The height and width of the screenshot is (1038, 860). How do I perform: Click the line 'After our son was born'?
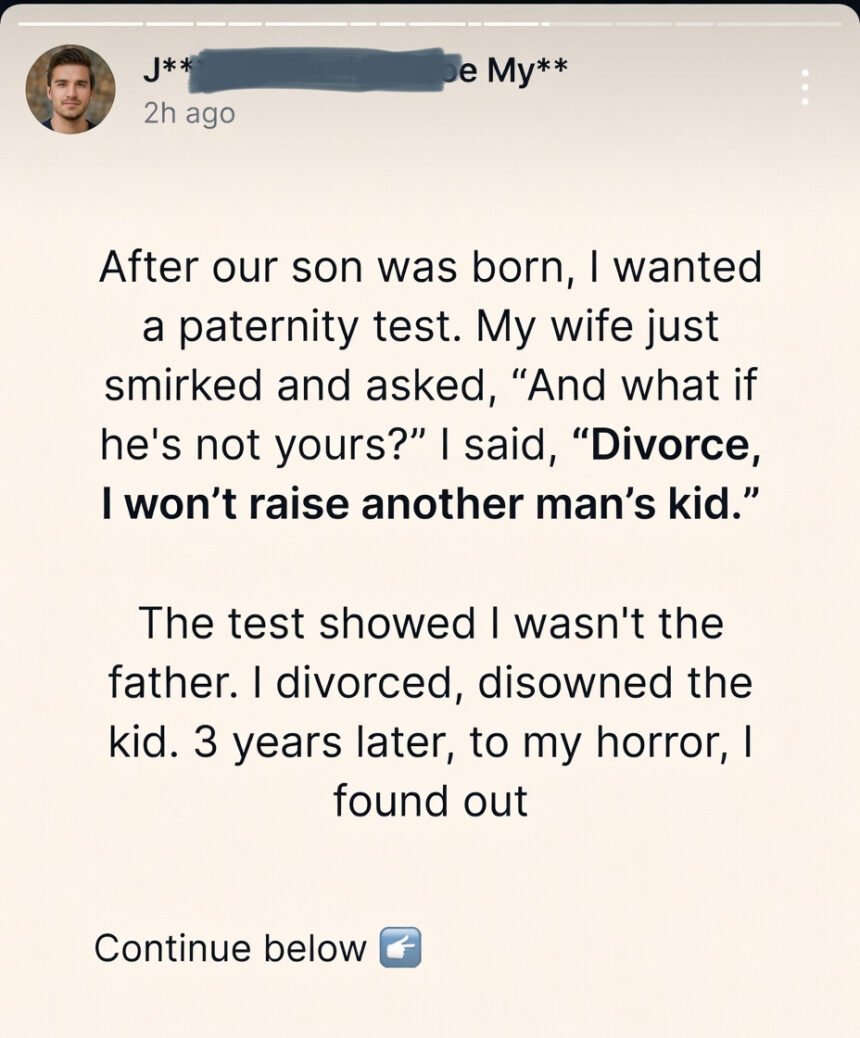tap(430, 268)
